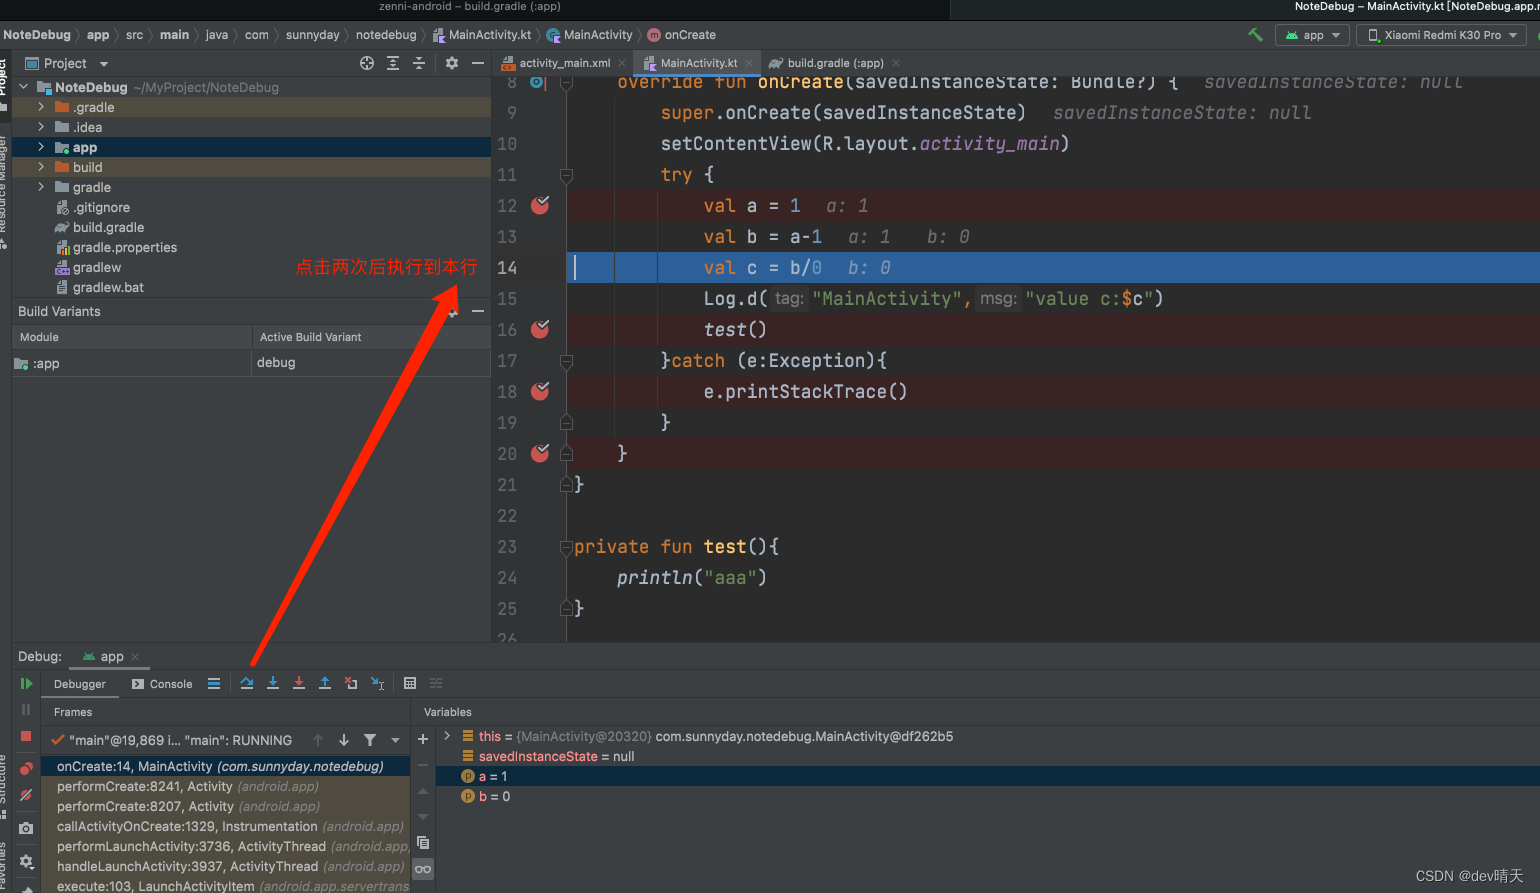Click the Step Into icon

[x=273, y=683]
